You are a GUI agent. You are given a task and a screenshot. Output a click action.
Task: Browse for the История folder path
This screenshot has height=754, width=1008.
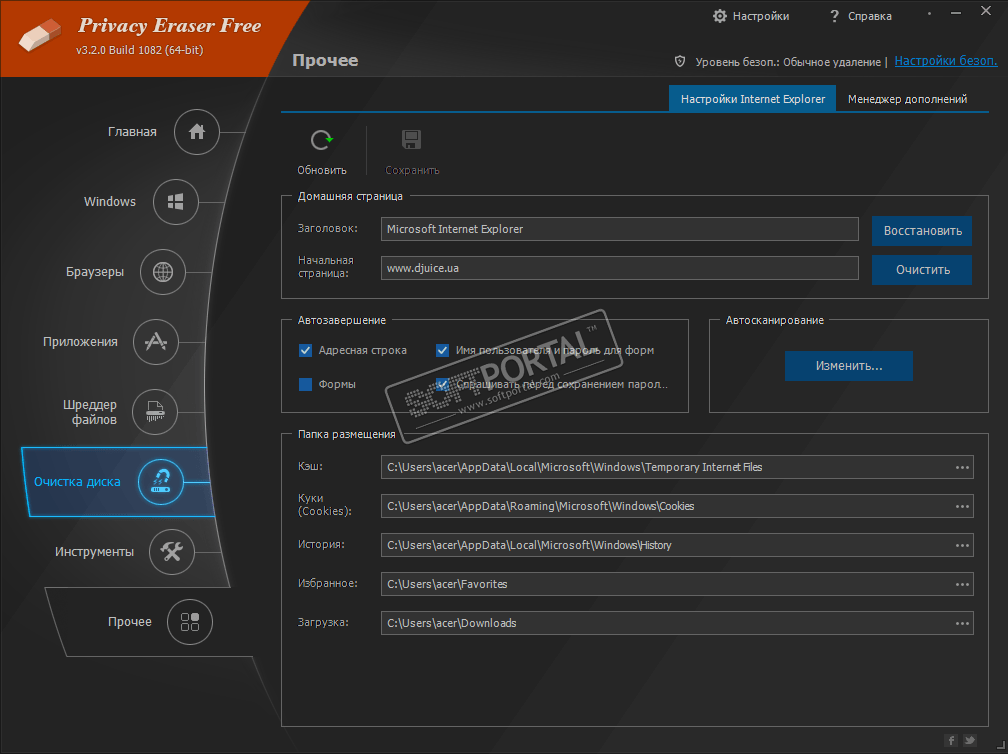[962, 545]
